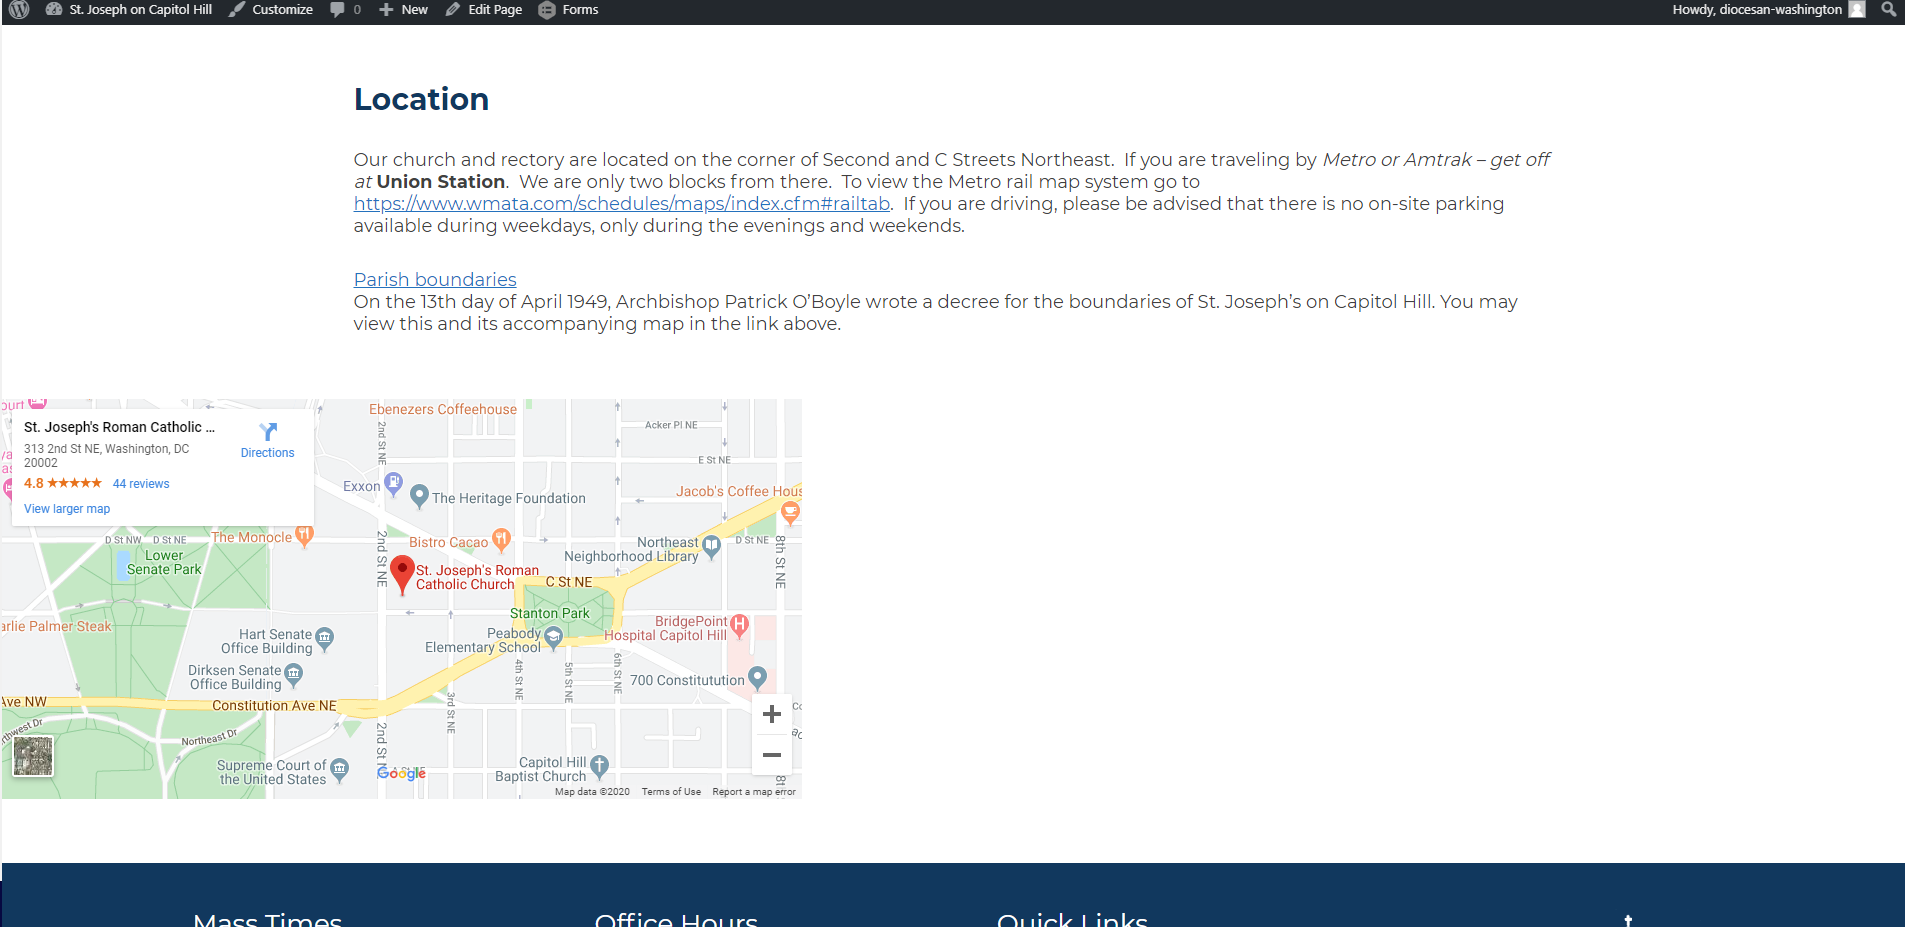Click the red St. Joseph's church map pin

(402, 573)
